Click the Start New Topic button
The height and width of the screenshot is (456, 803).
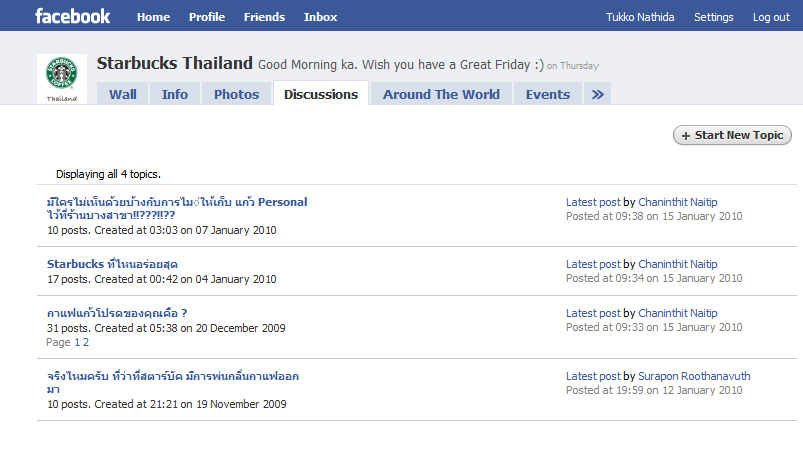(x=732, y=135)
